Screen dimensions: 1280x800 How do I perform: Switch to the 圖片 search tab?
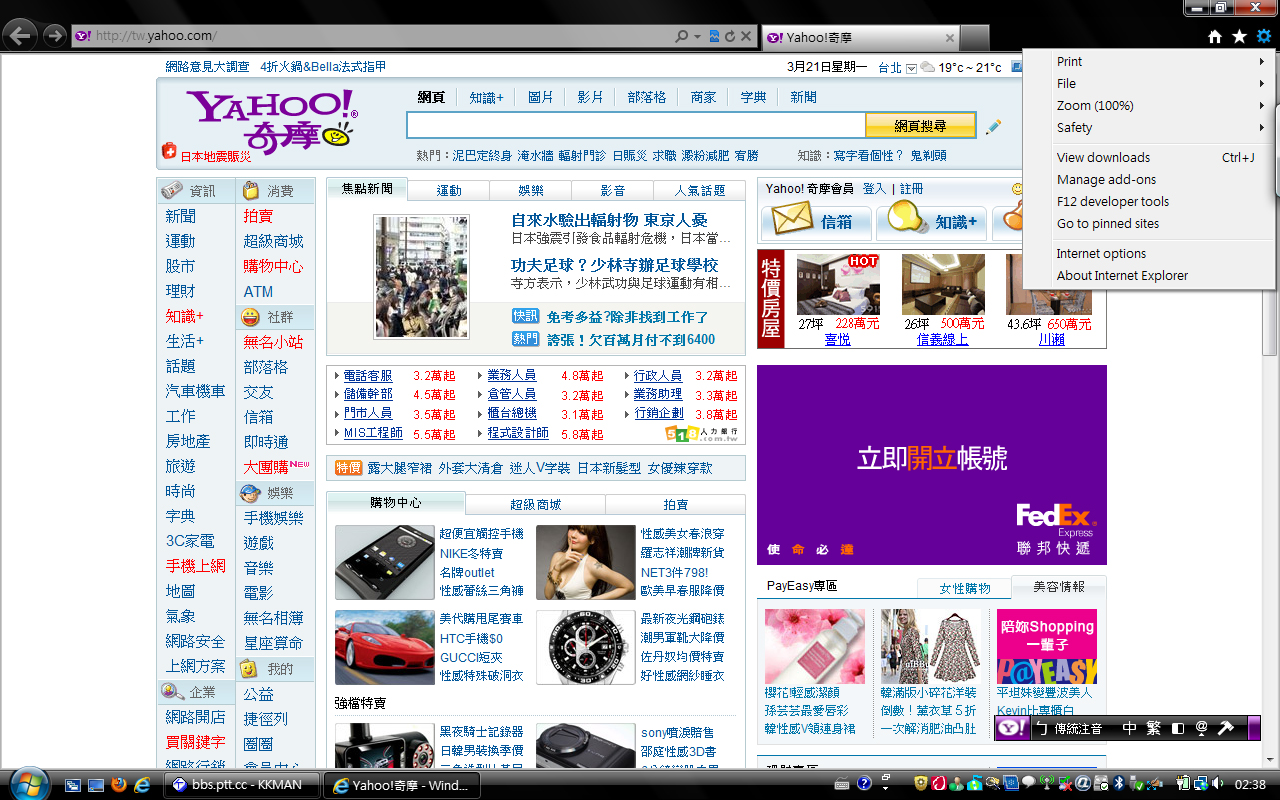[541, 97]
